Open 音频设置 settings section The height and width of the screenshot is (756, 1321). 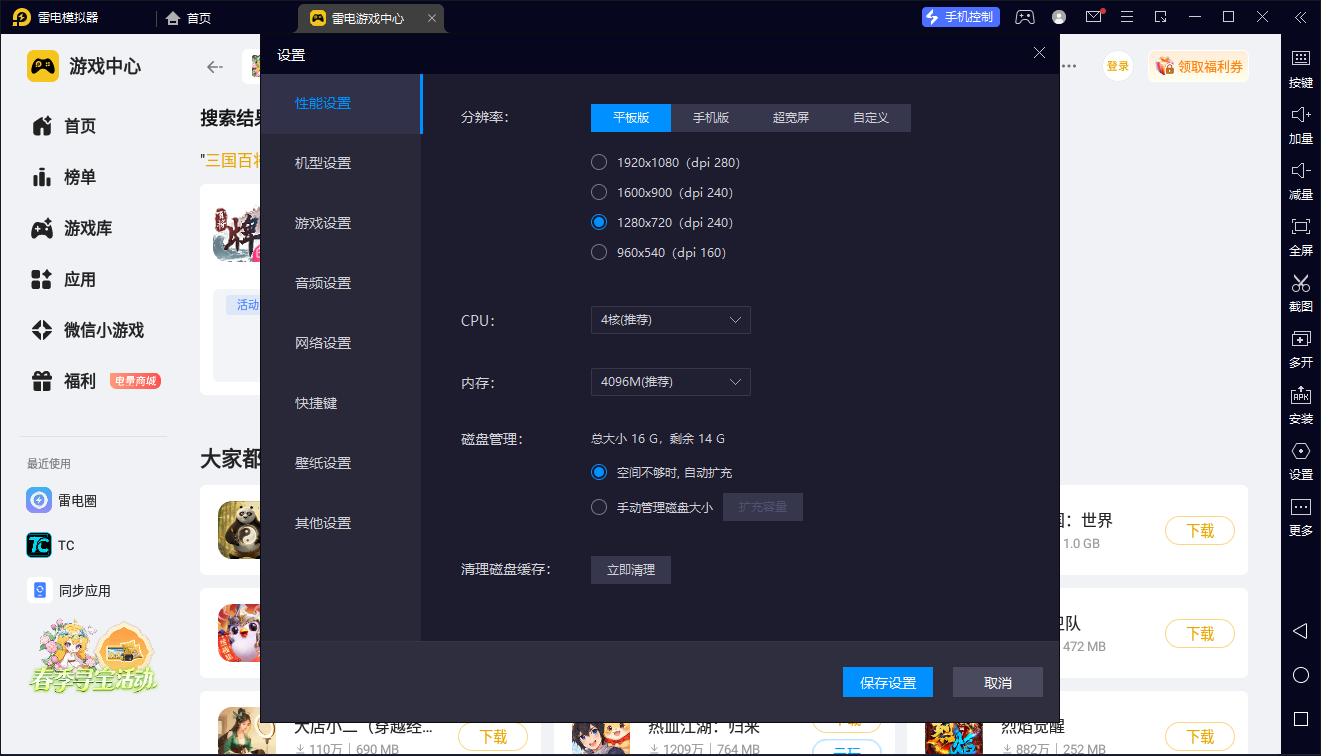tap(341, 283)
